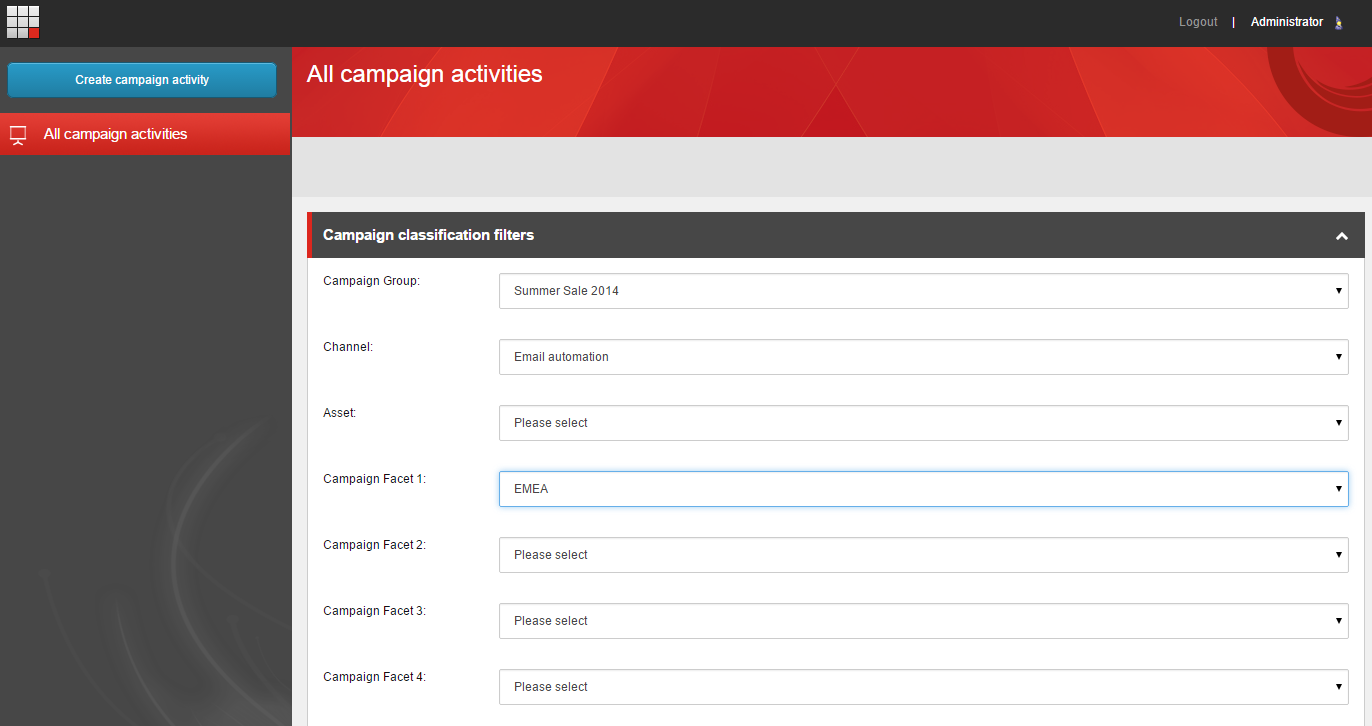Click the Asset field label
This screenshot has width=1372, height=726.
[x=339, y=413]
